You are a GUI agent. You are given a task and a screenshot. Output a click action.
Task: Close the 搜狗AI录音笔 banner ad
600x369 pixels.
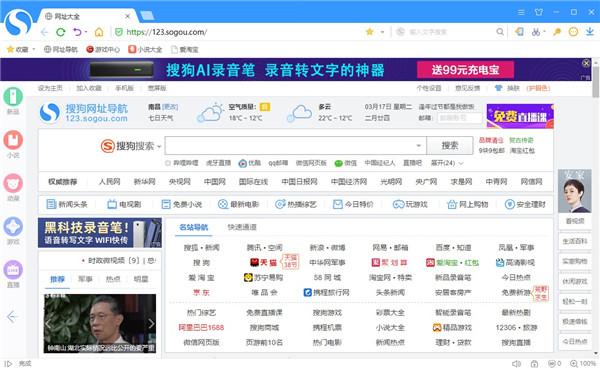(586, 63)
